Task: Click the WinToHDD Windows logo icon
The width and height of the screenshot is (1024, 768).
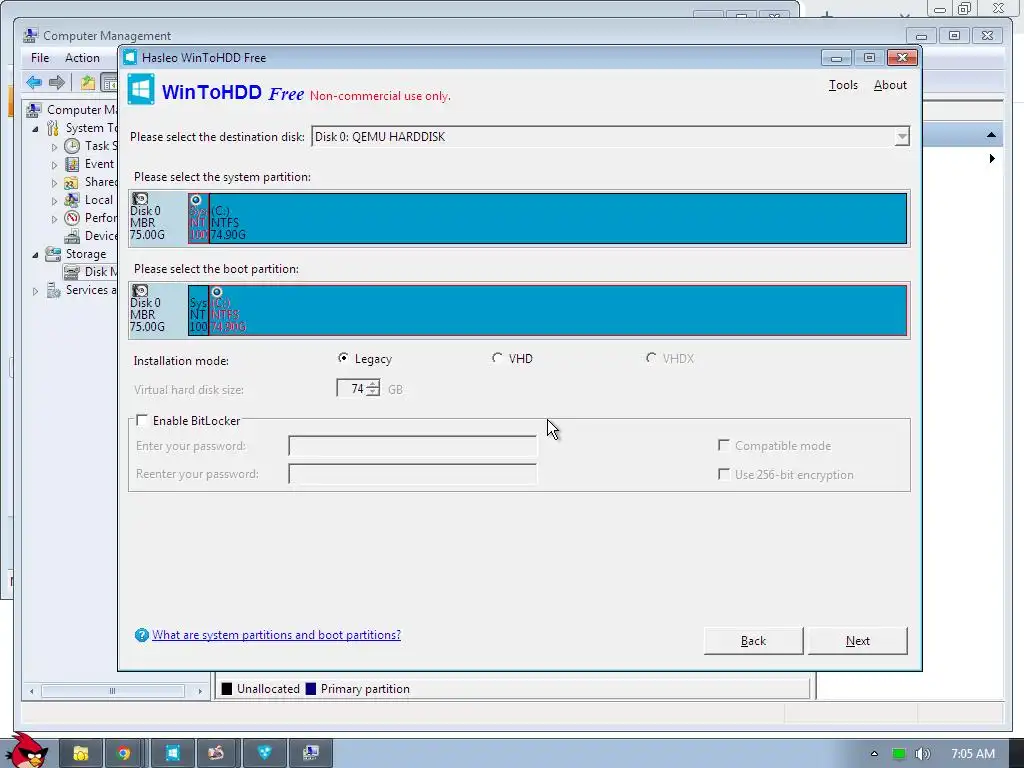Action: pyautogui.click(x=140, y=89)
